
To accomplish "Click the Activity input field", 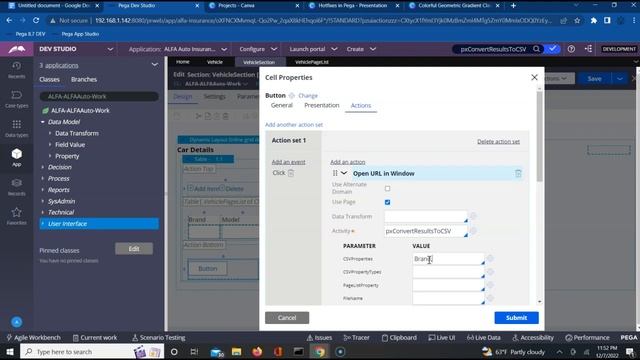I will click(426, 231).
